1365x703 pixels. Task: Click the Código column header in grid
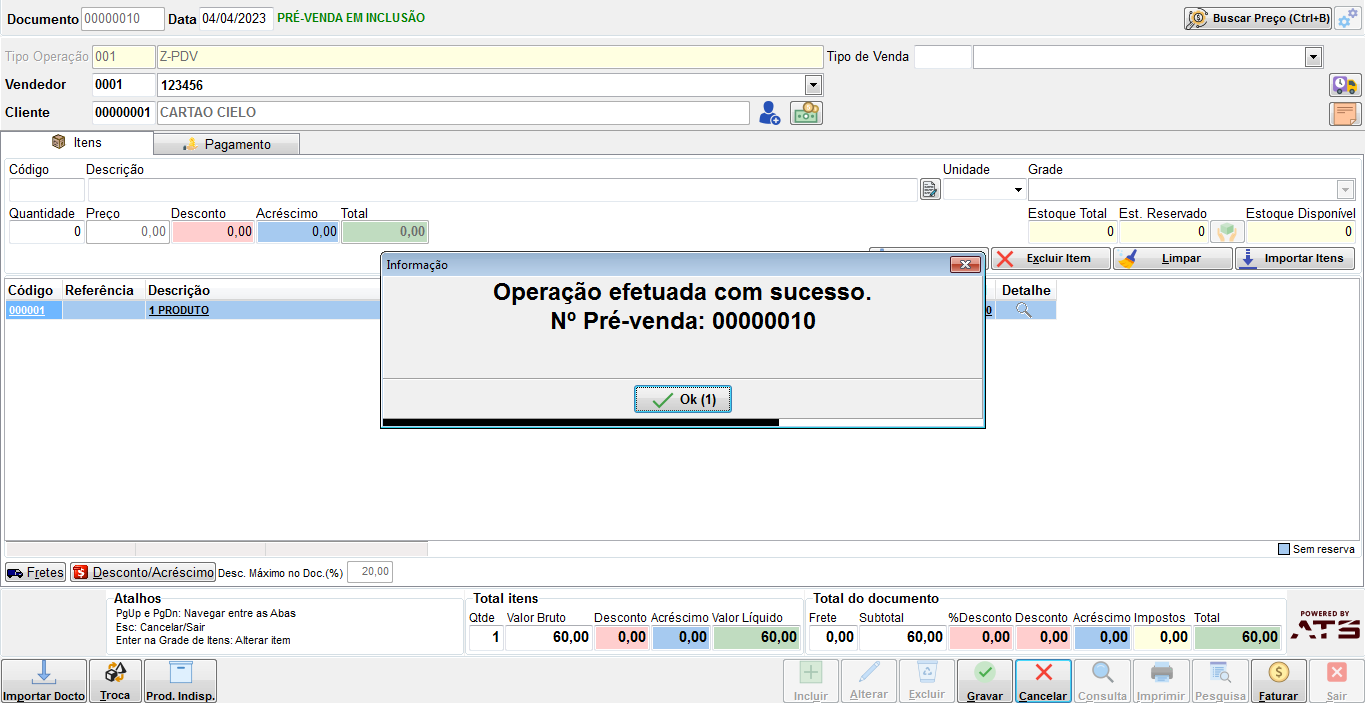(x=31, y=290)
